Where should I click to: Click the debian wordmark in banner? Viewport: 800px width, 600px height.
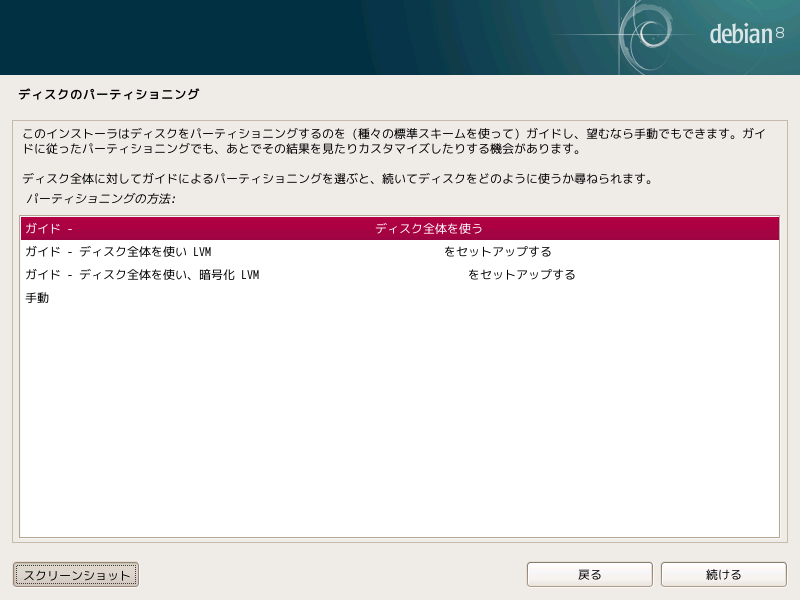(740, 35)
